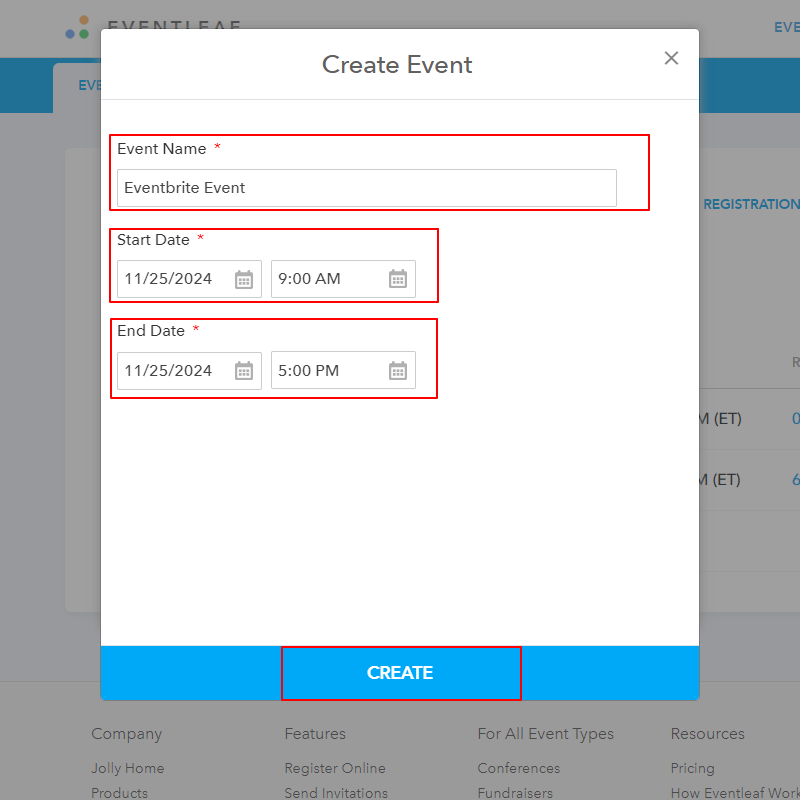Click the CREATE button
Image resolution: width=800 pixels, height=800 pixels.
[x=400, y=673]
